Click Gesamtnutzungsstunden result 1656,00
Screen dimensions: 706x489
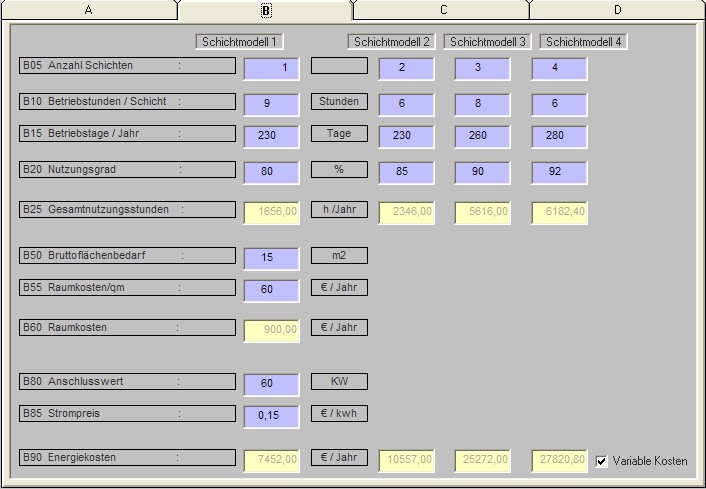272,213
